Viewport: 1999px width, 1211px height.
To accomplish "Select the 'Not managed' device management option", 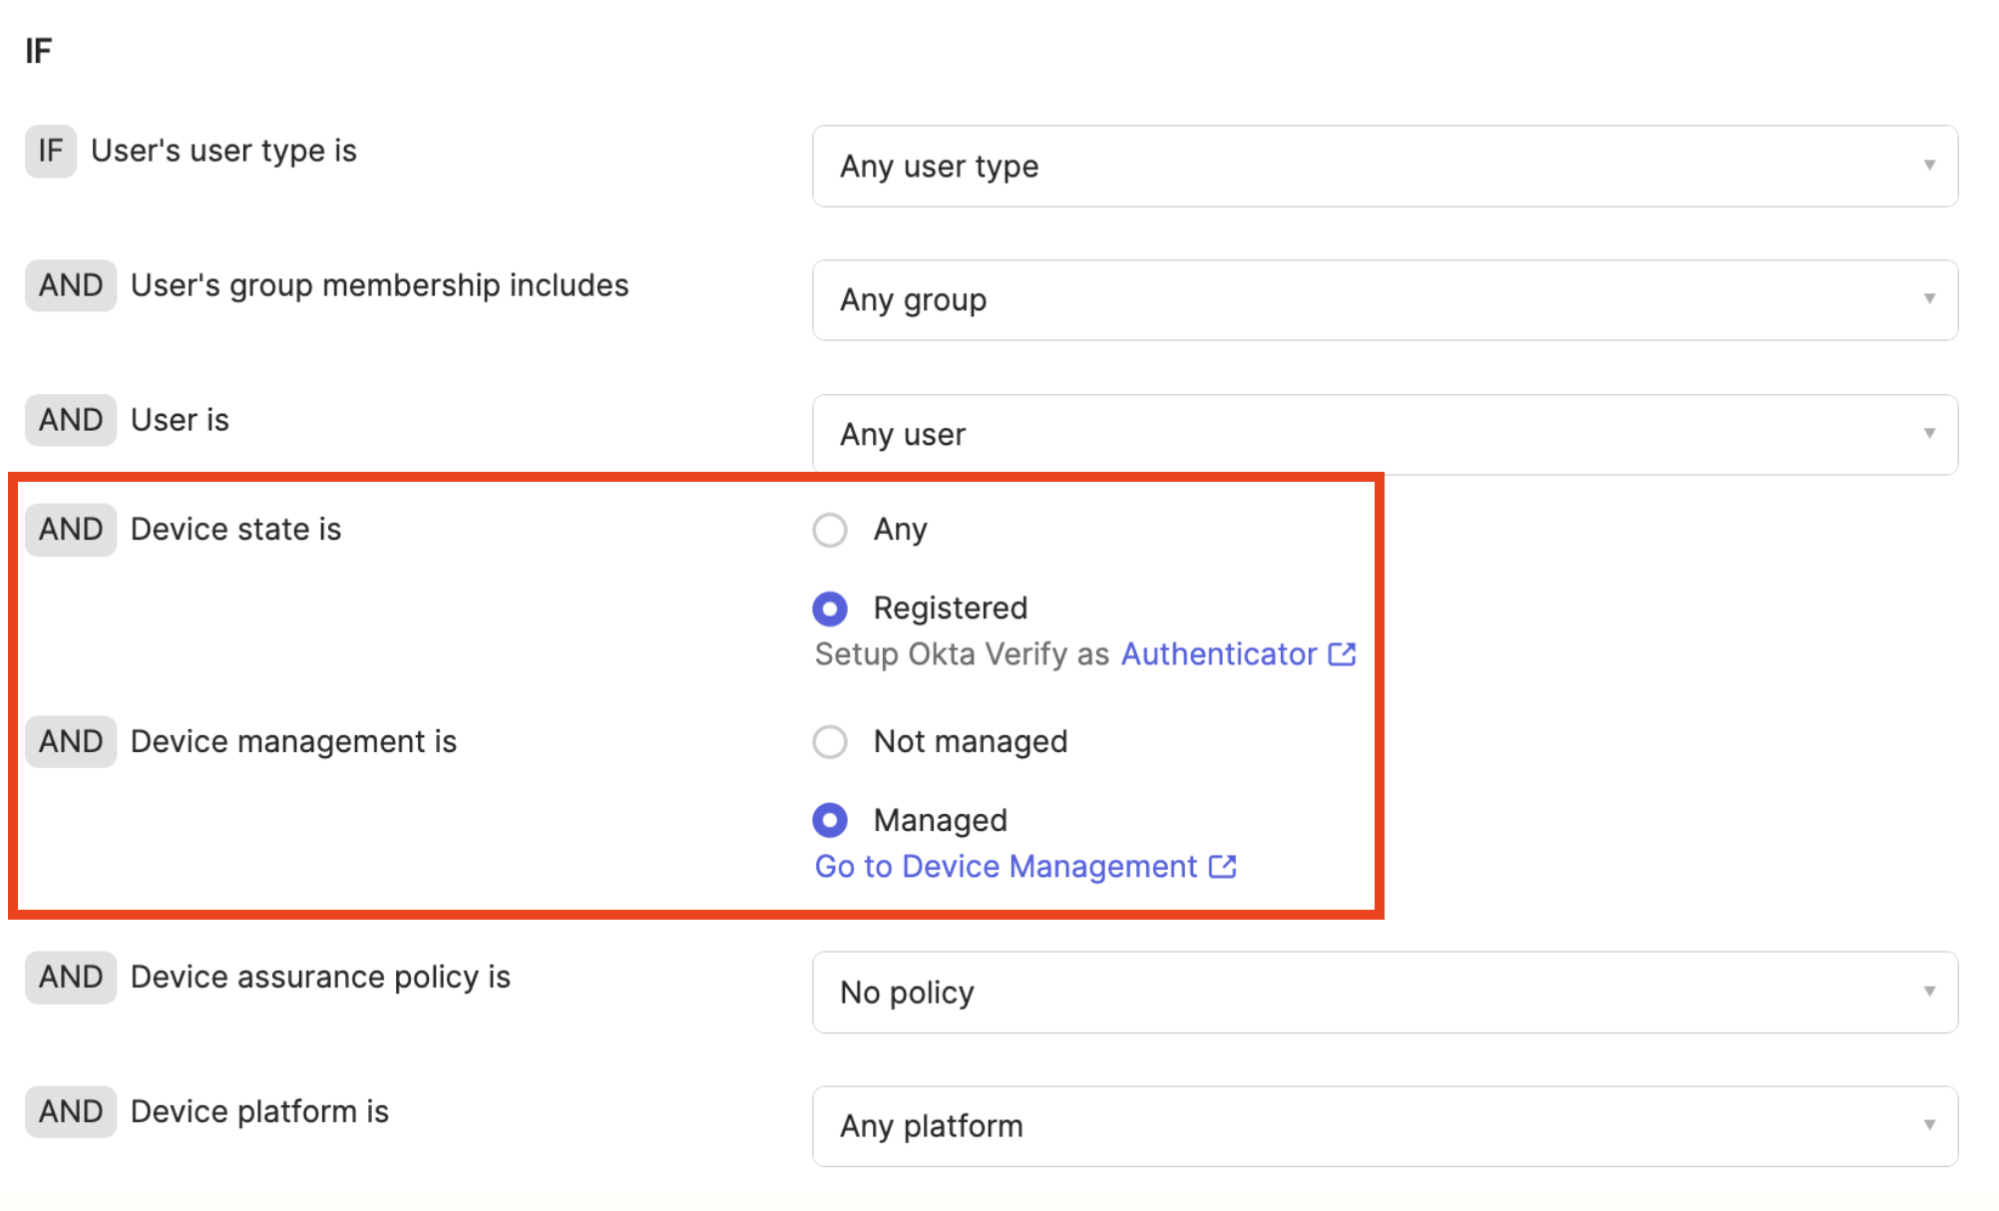I will tap(830, 740).
